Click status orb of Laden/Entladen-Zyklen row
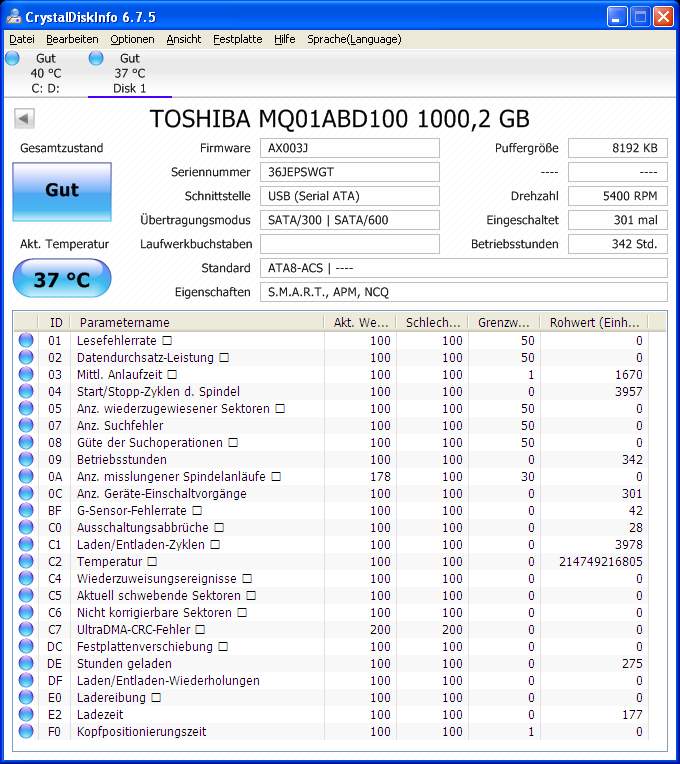Image resolution: width=680 pixels, height=764 pixels. [x=26, y=544]
